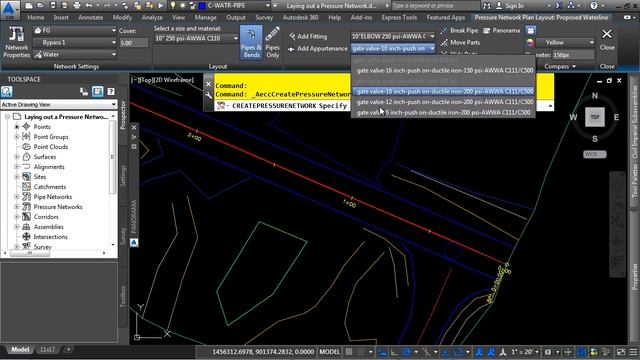Click the Plot printer icon

tap(77, 6)
